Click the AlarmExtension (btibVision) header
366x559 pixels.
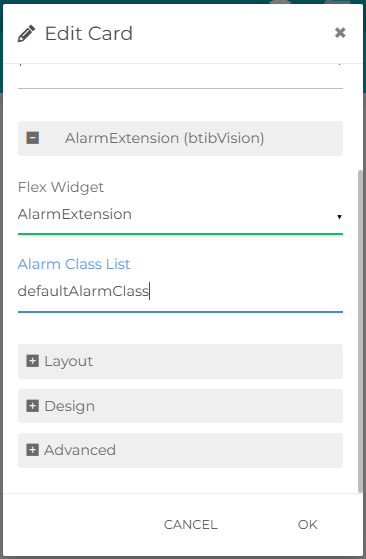tap(180, 138)
